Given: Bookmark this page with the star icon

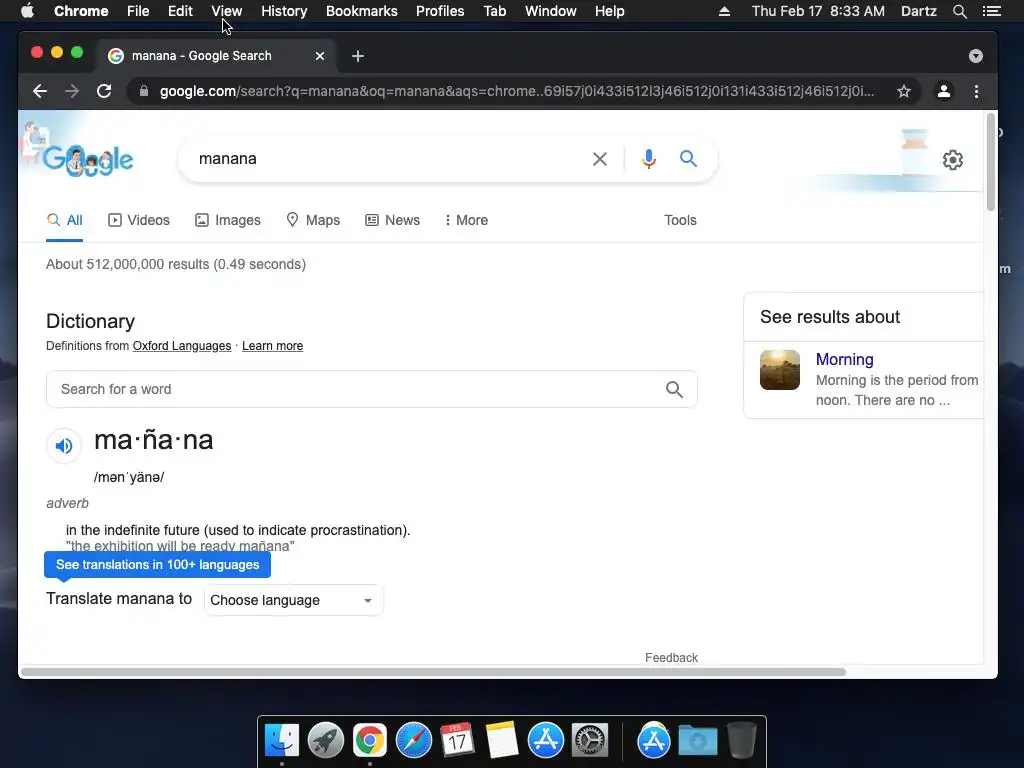Looking at the screenshot, I should pos(904,91).
